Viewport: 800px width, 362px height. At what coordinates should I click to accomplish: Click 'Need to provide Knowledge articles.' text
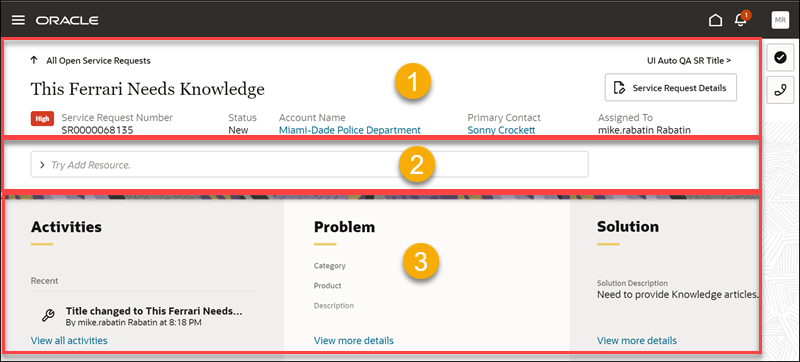tap(678, 294)
